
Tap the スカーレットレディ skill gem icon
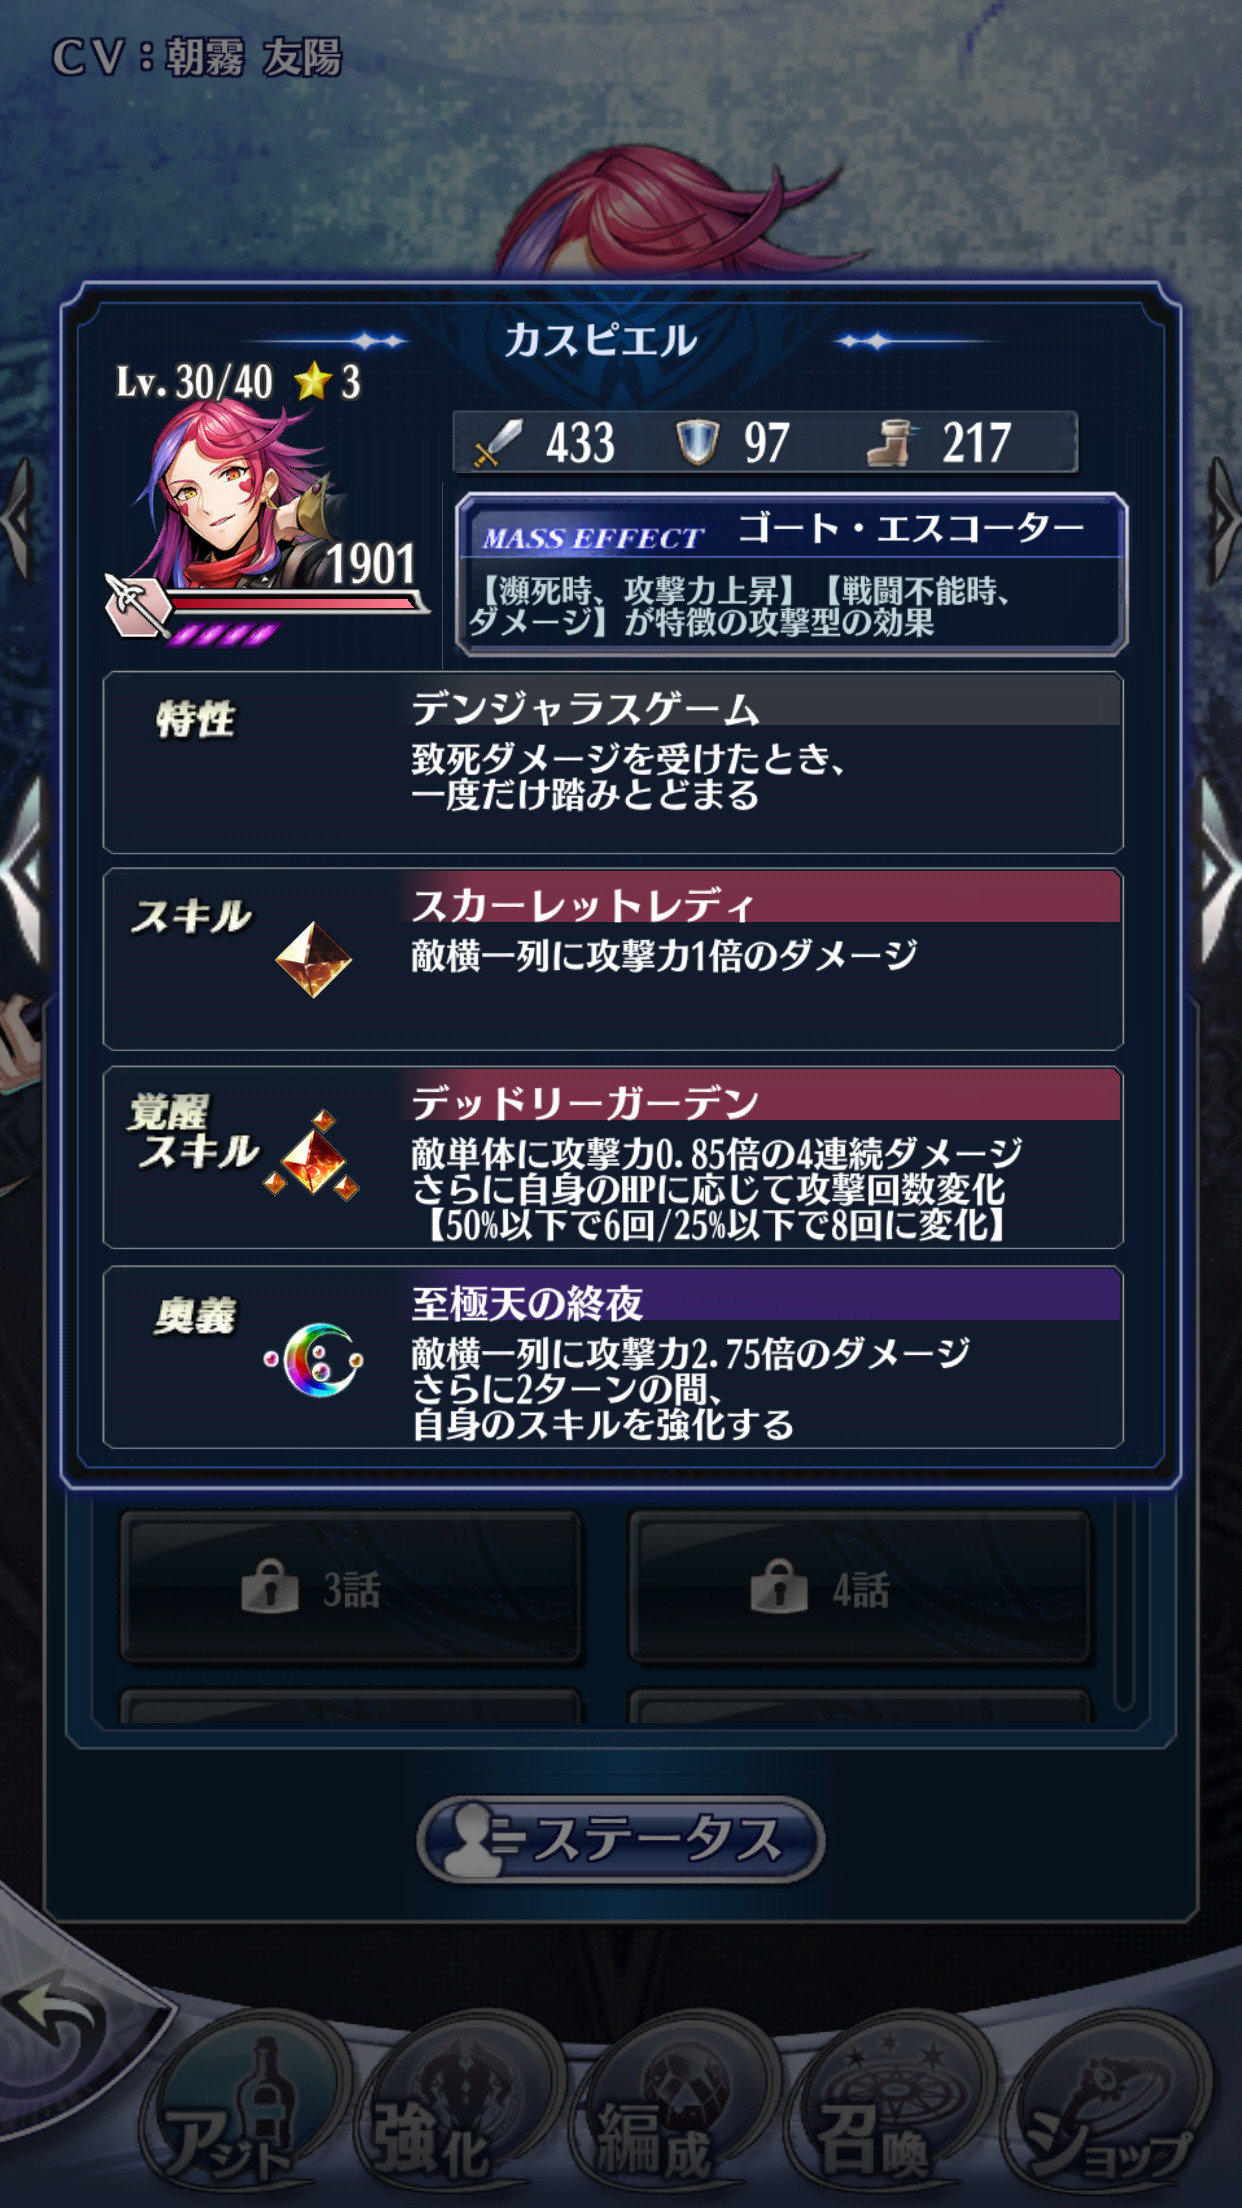[313, 960]
